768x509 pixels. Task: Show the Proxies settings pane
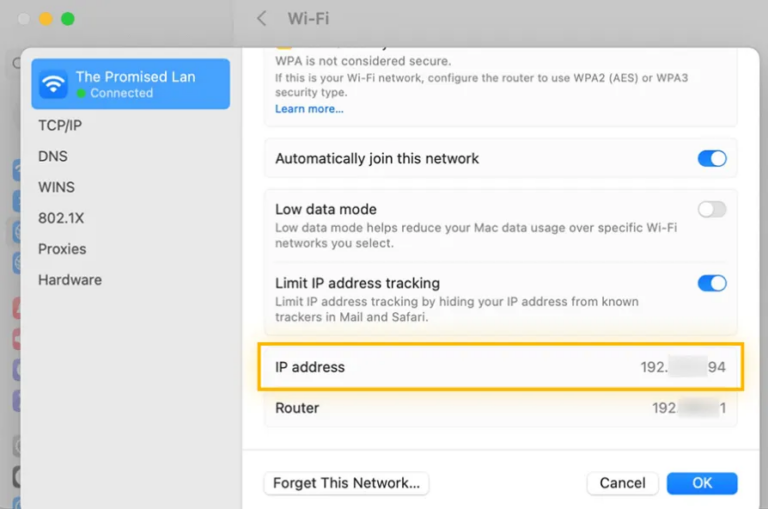[62, 249]
